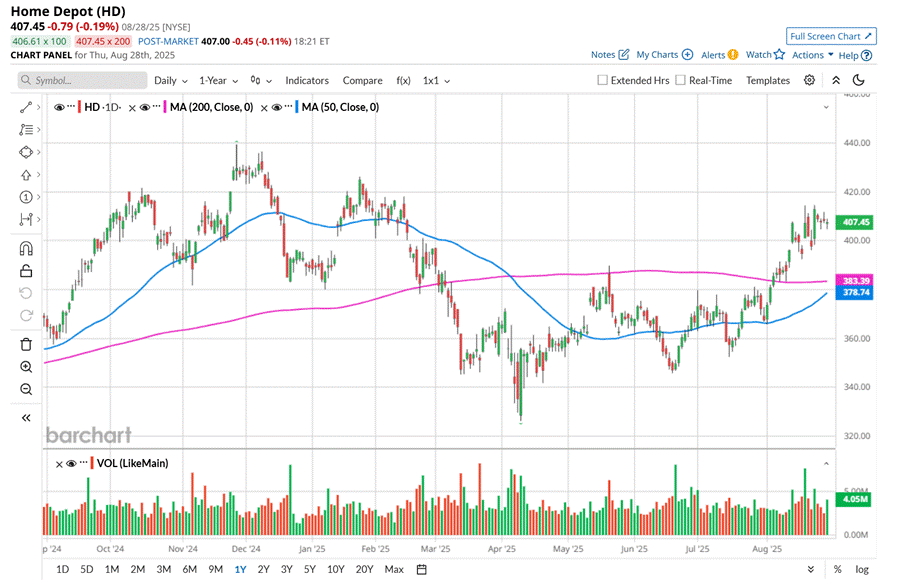Open chart settings gear

point(809,80)
